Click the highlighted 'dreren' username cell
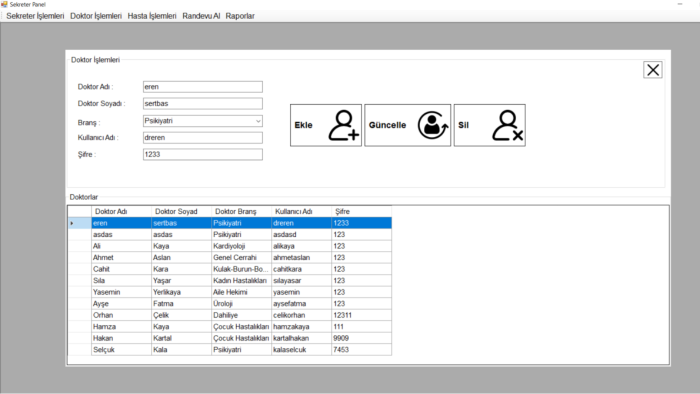This screenshot has height=394, width=700. click(x=301, y=223)
